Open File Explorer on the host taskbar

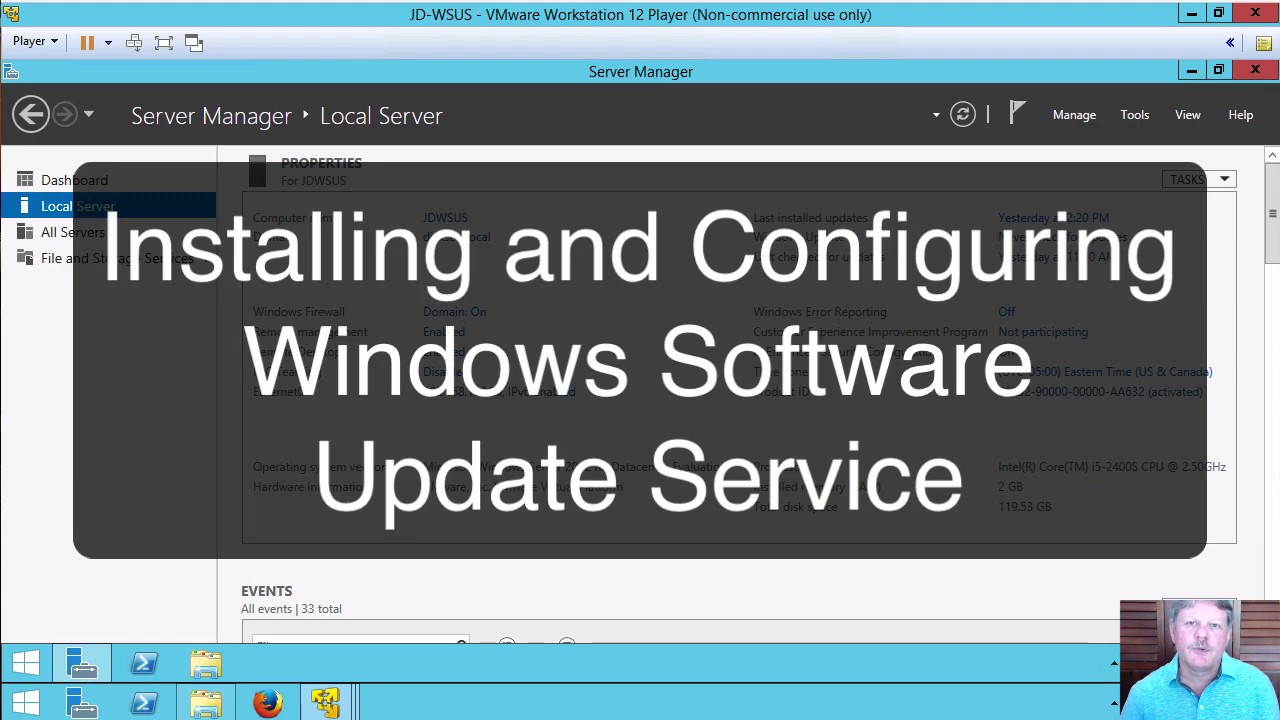pos(206,703)
